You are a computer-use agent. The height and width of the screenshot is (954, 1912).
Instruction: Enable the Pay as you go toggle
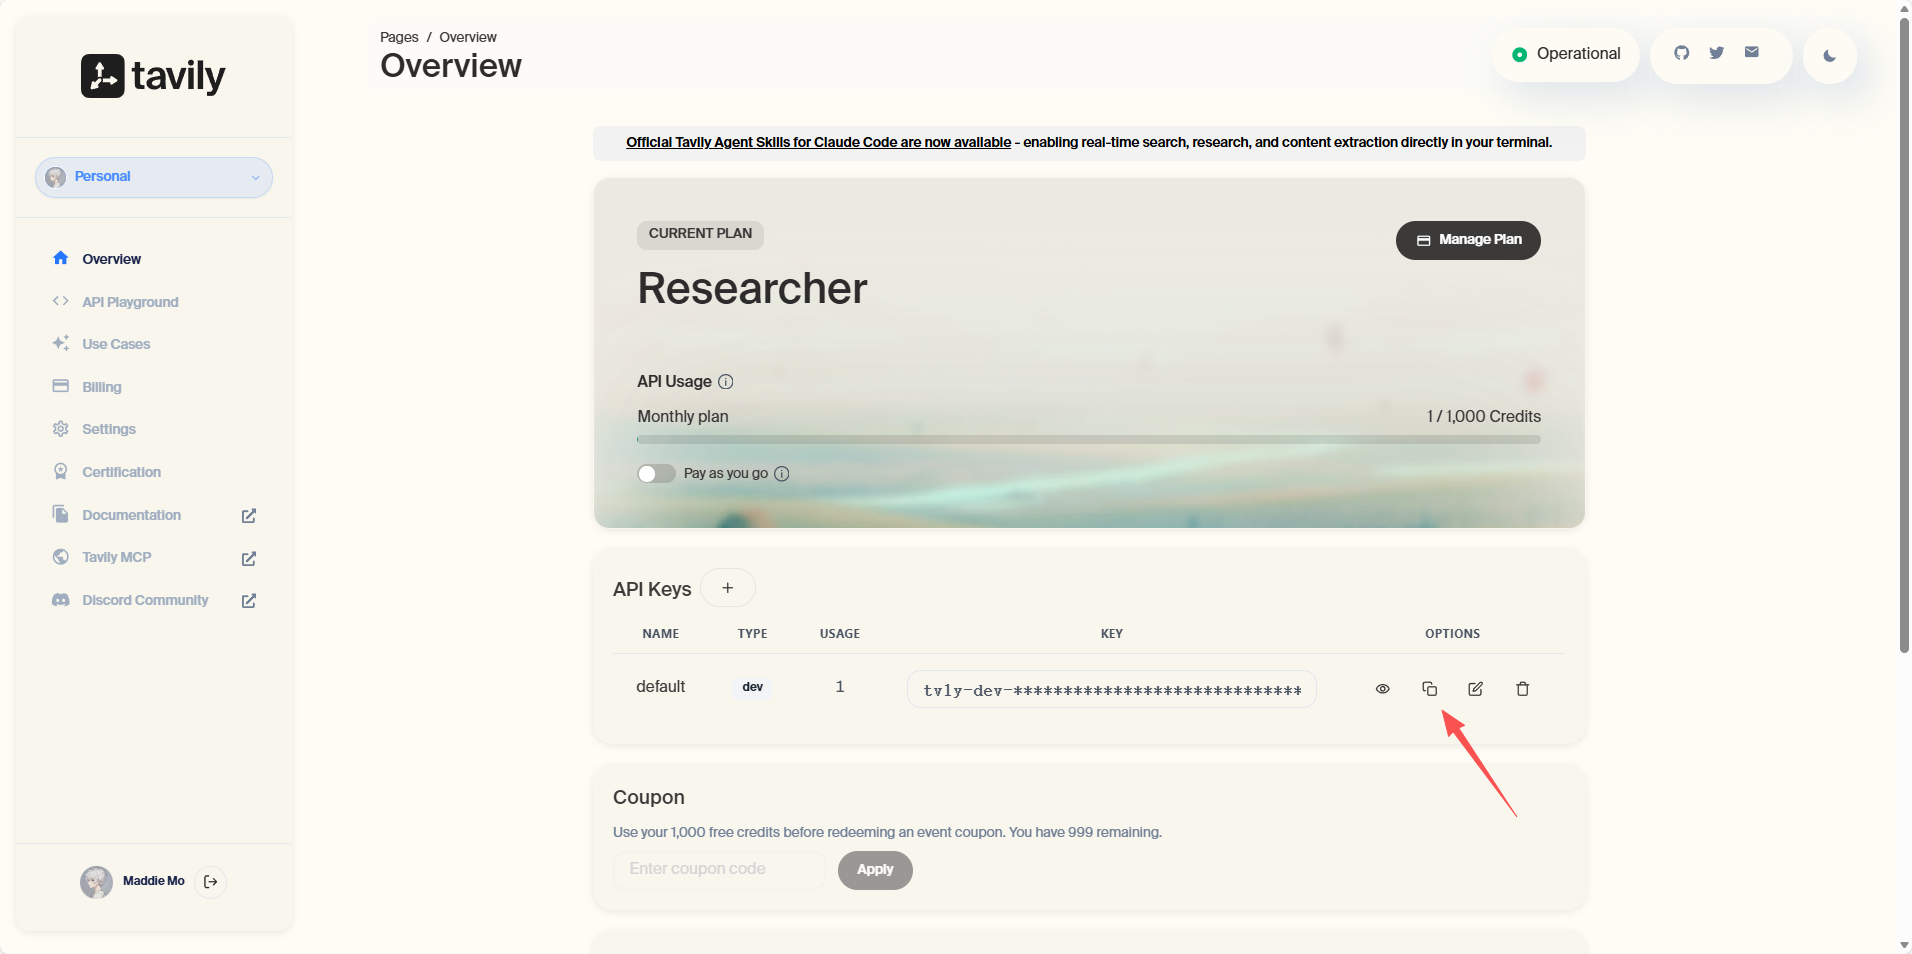(656, 474)
